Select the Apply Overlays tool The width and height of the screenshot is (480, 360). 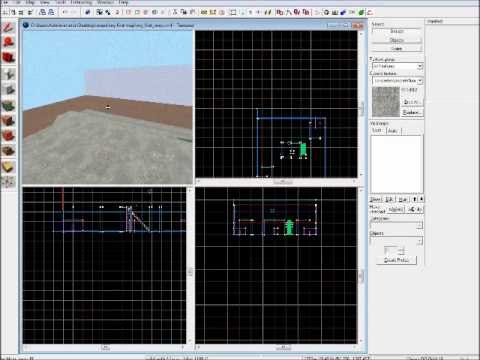click(x=9, y=151)
